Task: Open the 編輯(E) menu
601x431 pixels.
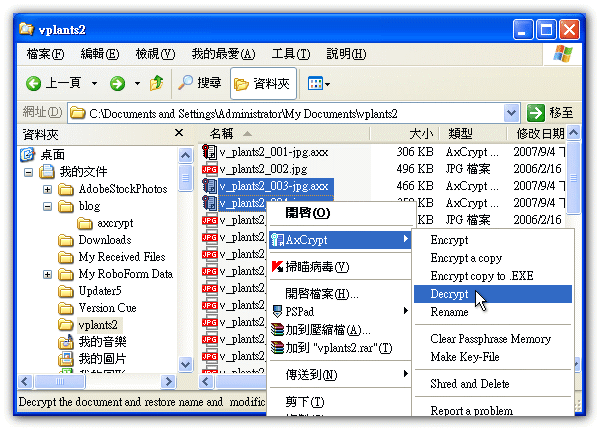Action: 100,54
